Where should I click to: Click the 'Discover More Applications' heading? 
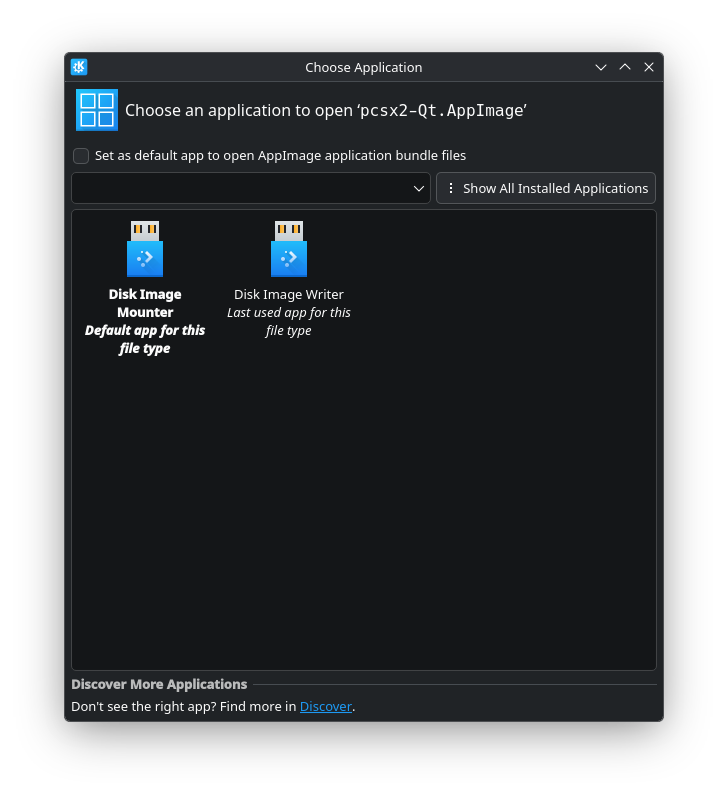[x=159, y=684]
